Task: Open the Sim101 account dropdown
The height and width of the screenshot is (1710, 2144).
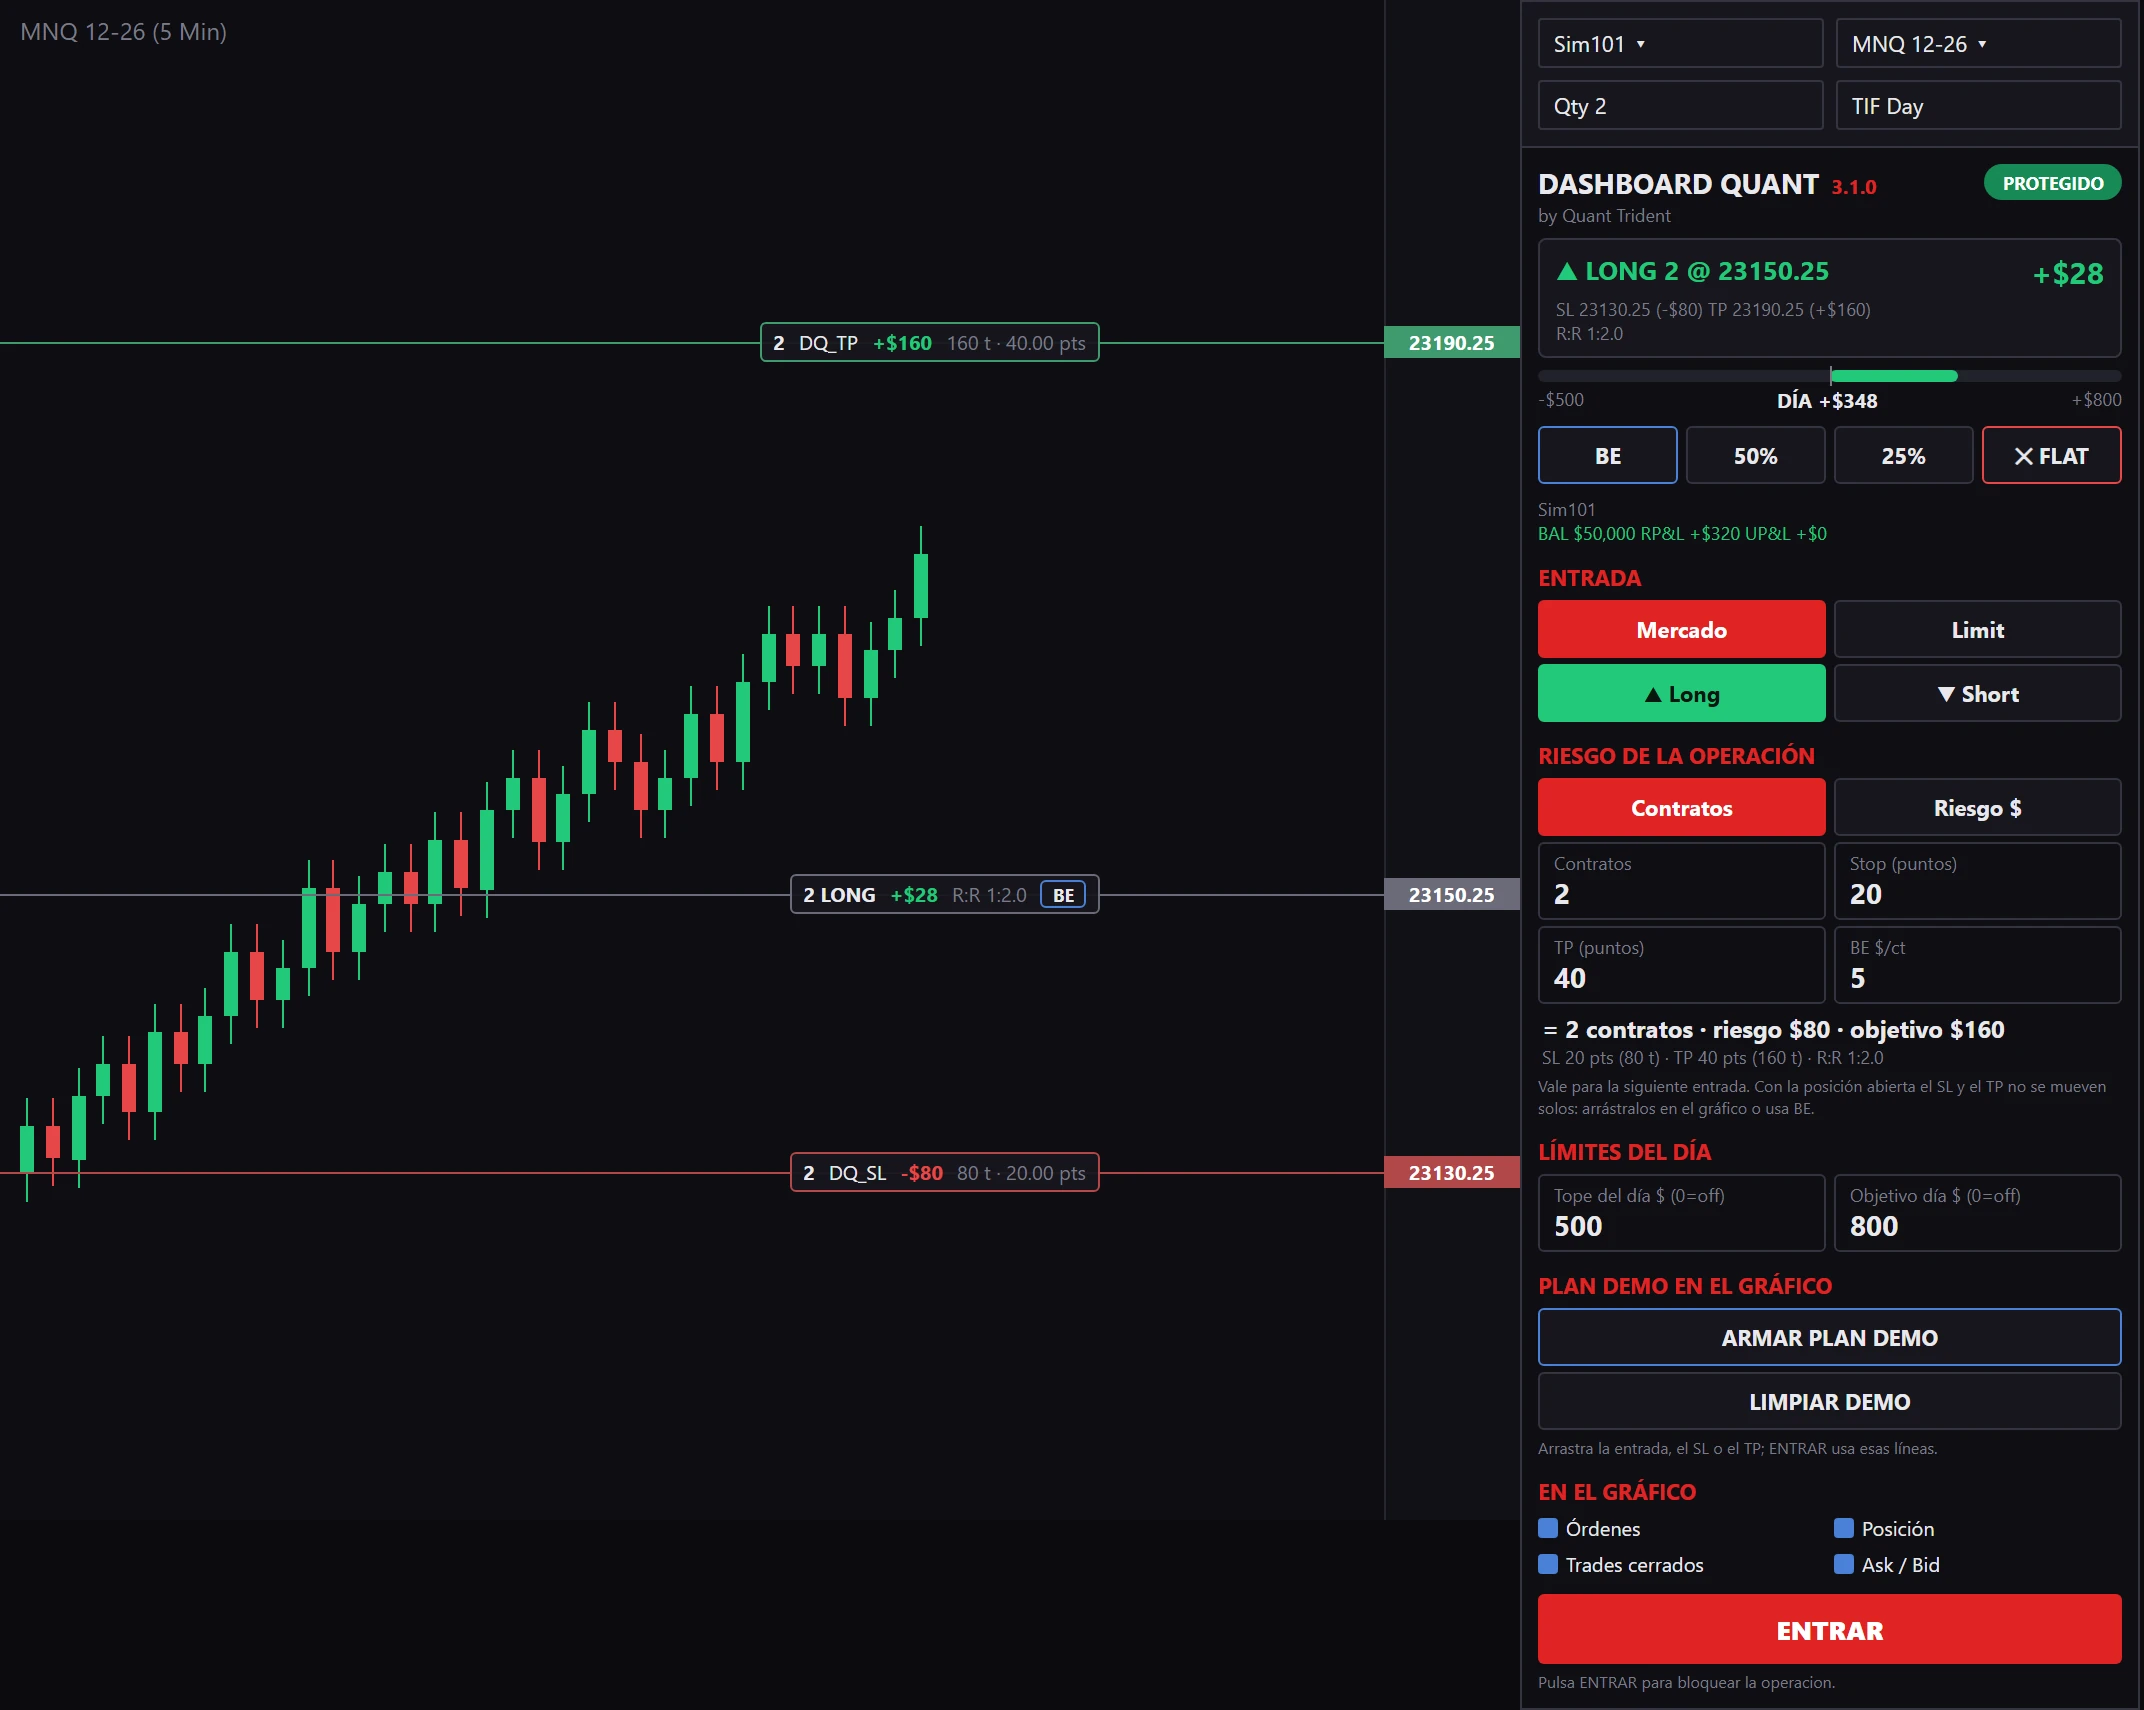Action: tap(1680, 44)
